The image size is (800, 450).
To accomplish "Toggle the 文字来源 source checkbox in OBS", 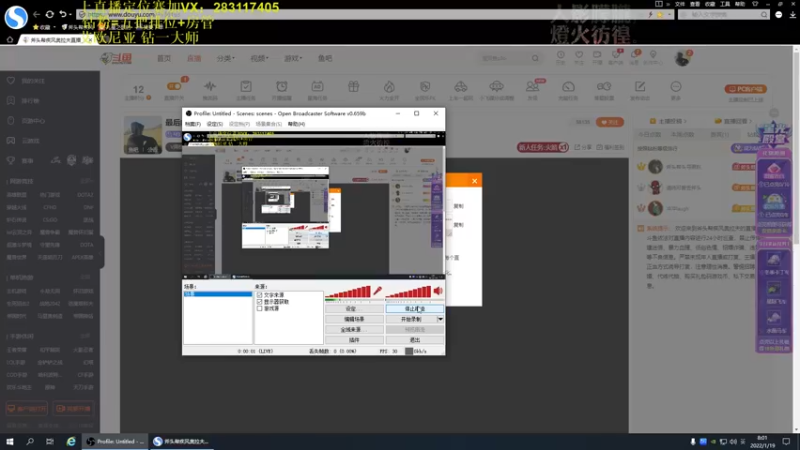I will (x=260, y=295).
